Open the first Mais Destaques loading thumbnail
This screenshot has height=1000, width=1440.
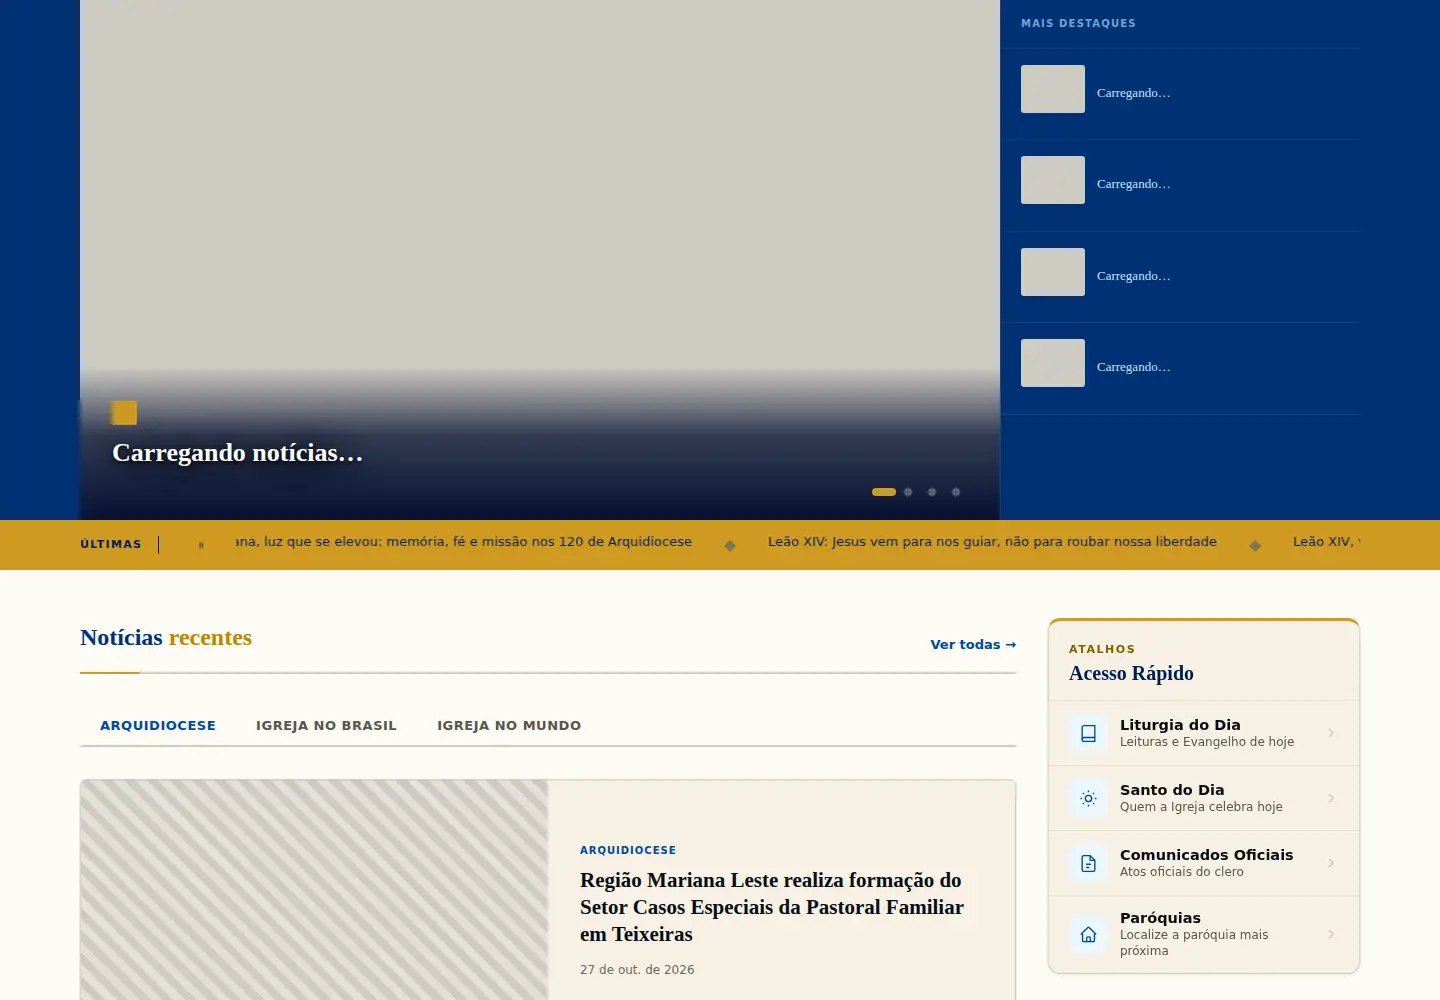tap(1053, 89)
